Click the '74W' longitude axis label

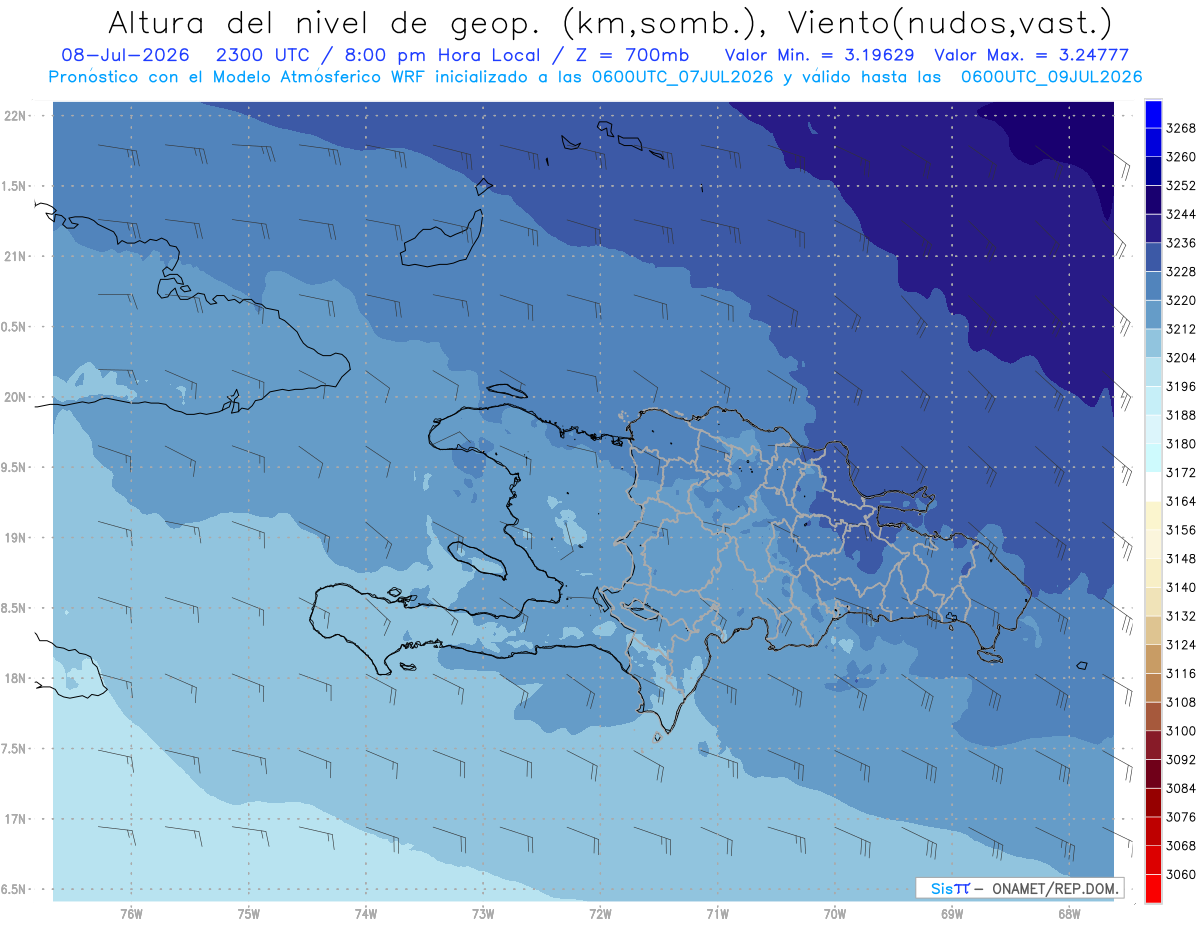point(366,913)
